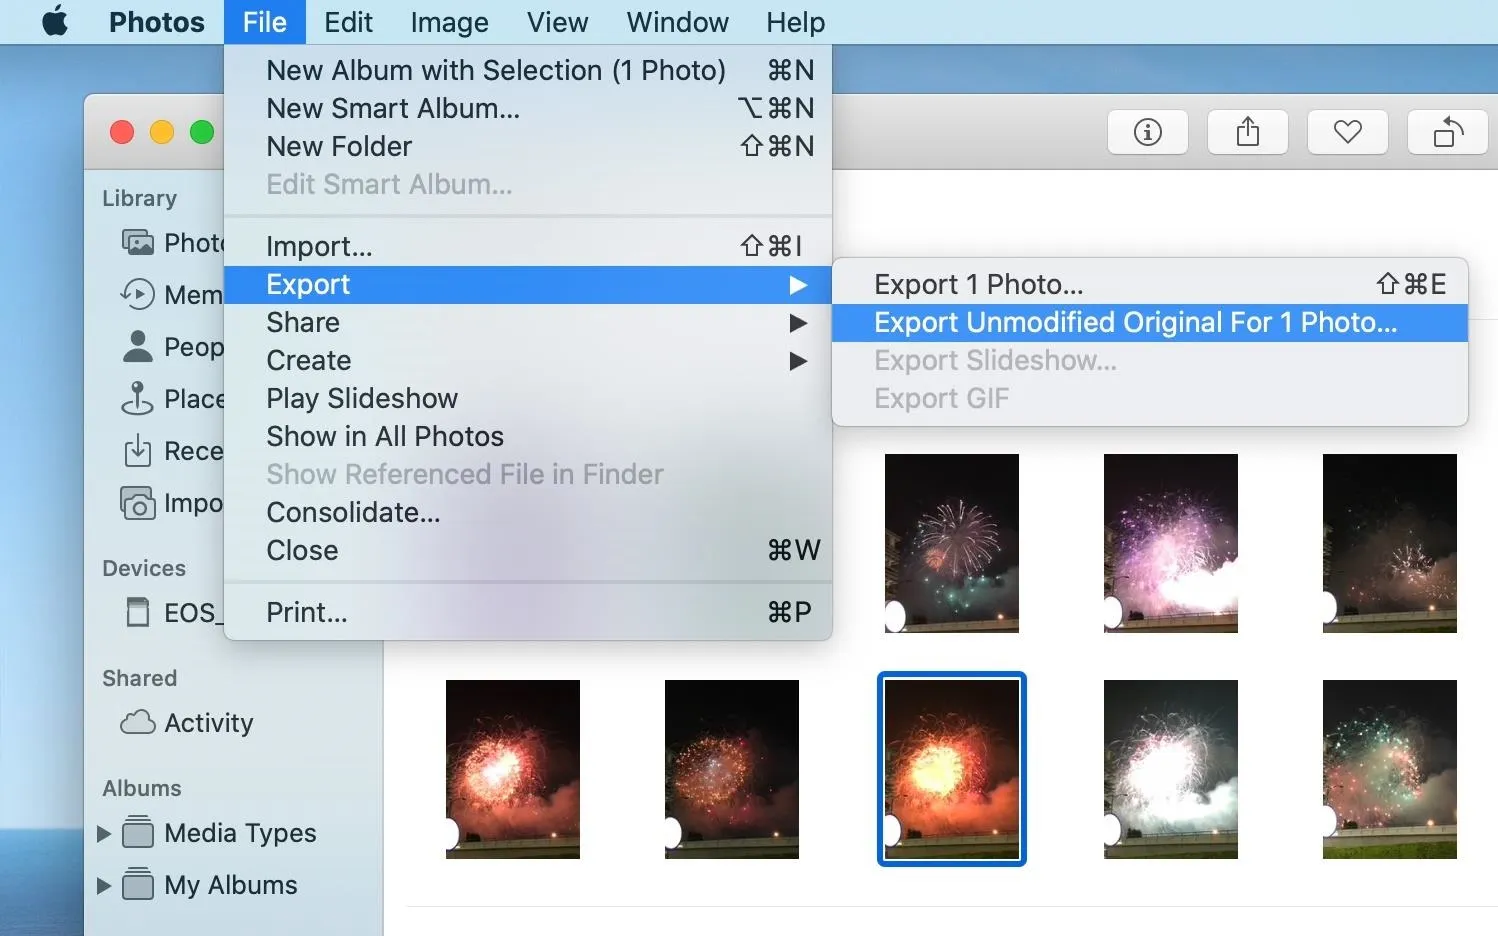Image resolution: width=1498 pixels, height=936 pixels.
Task: Choose Export Unmodified Original For 1 Photo
Action: (x=1150, y=323)
